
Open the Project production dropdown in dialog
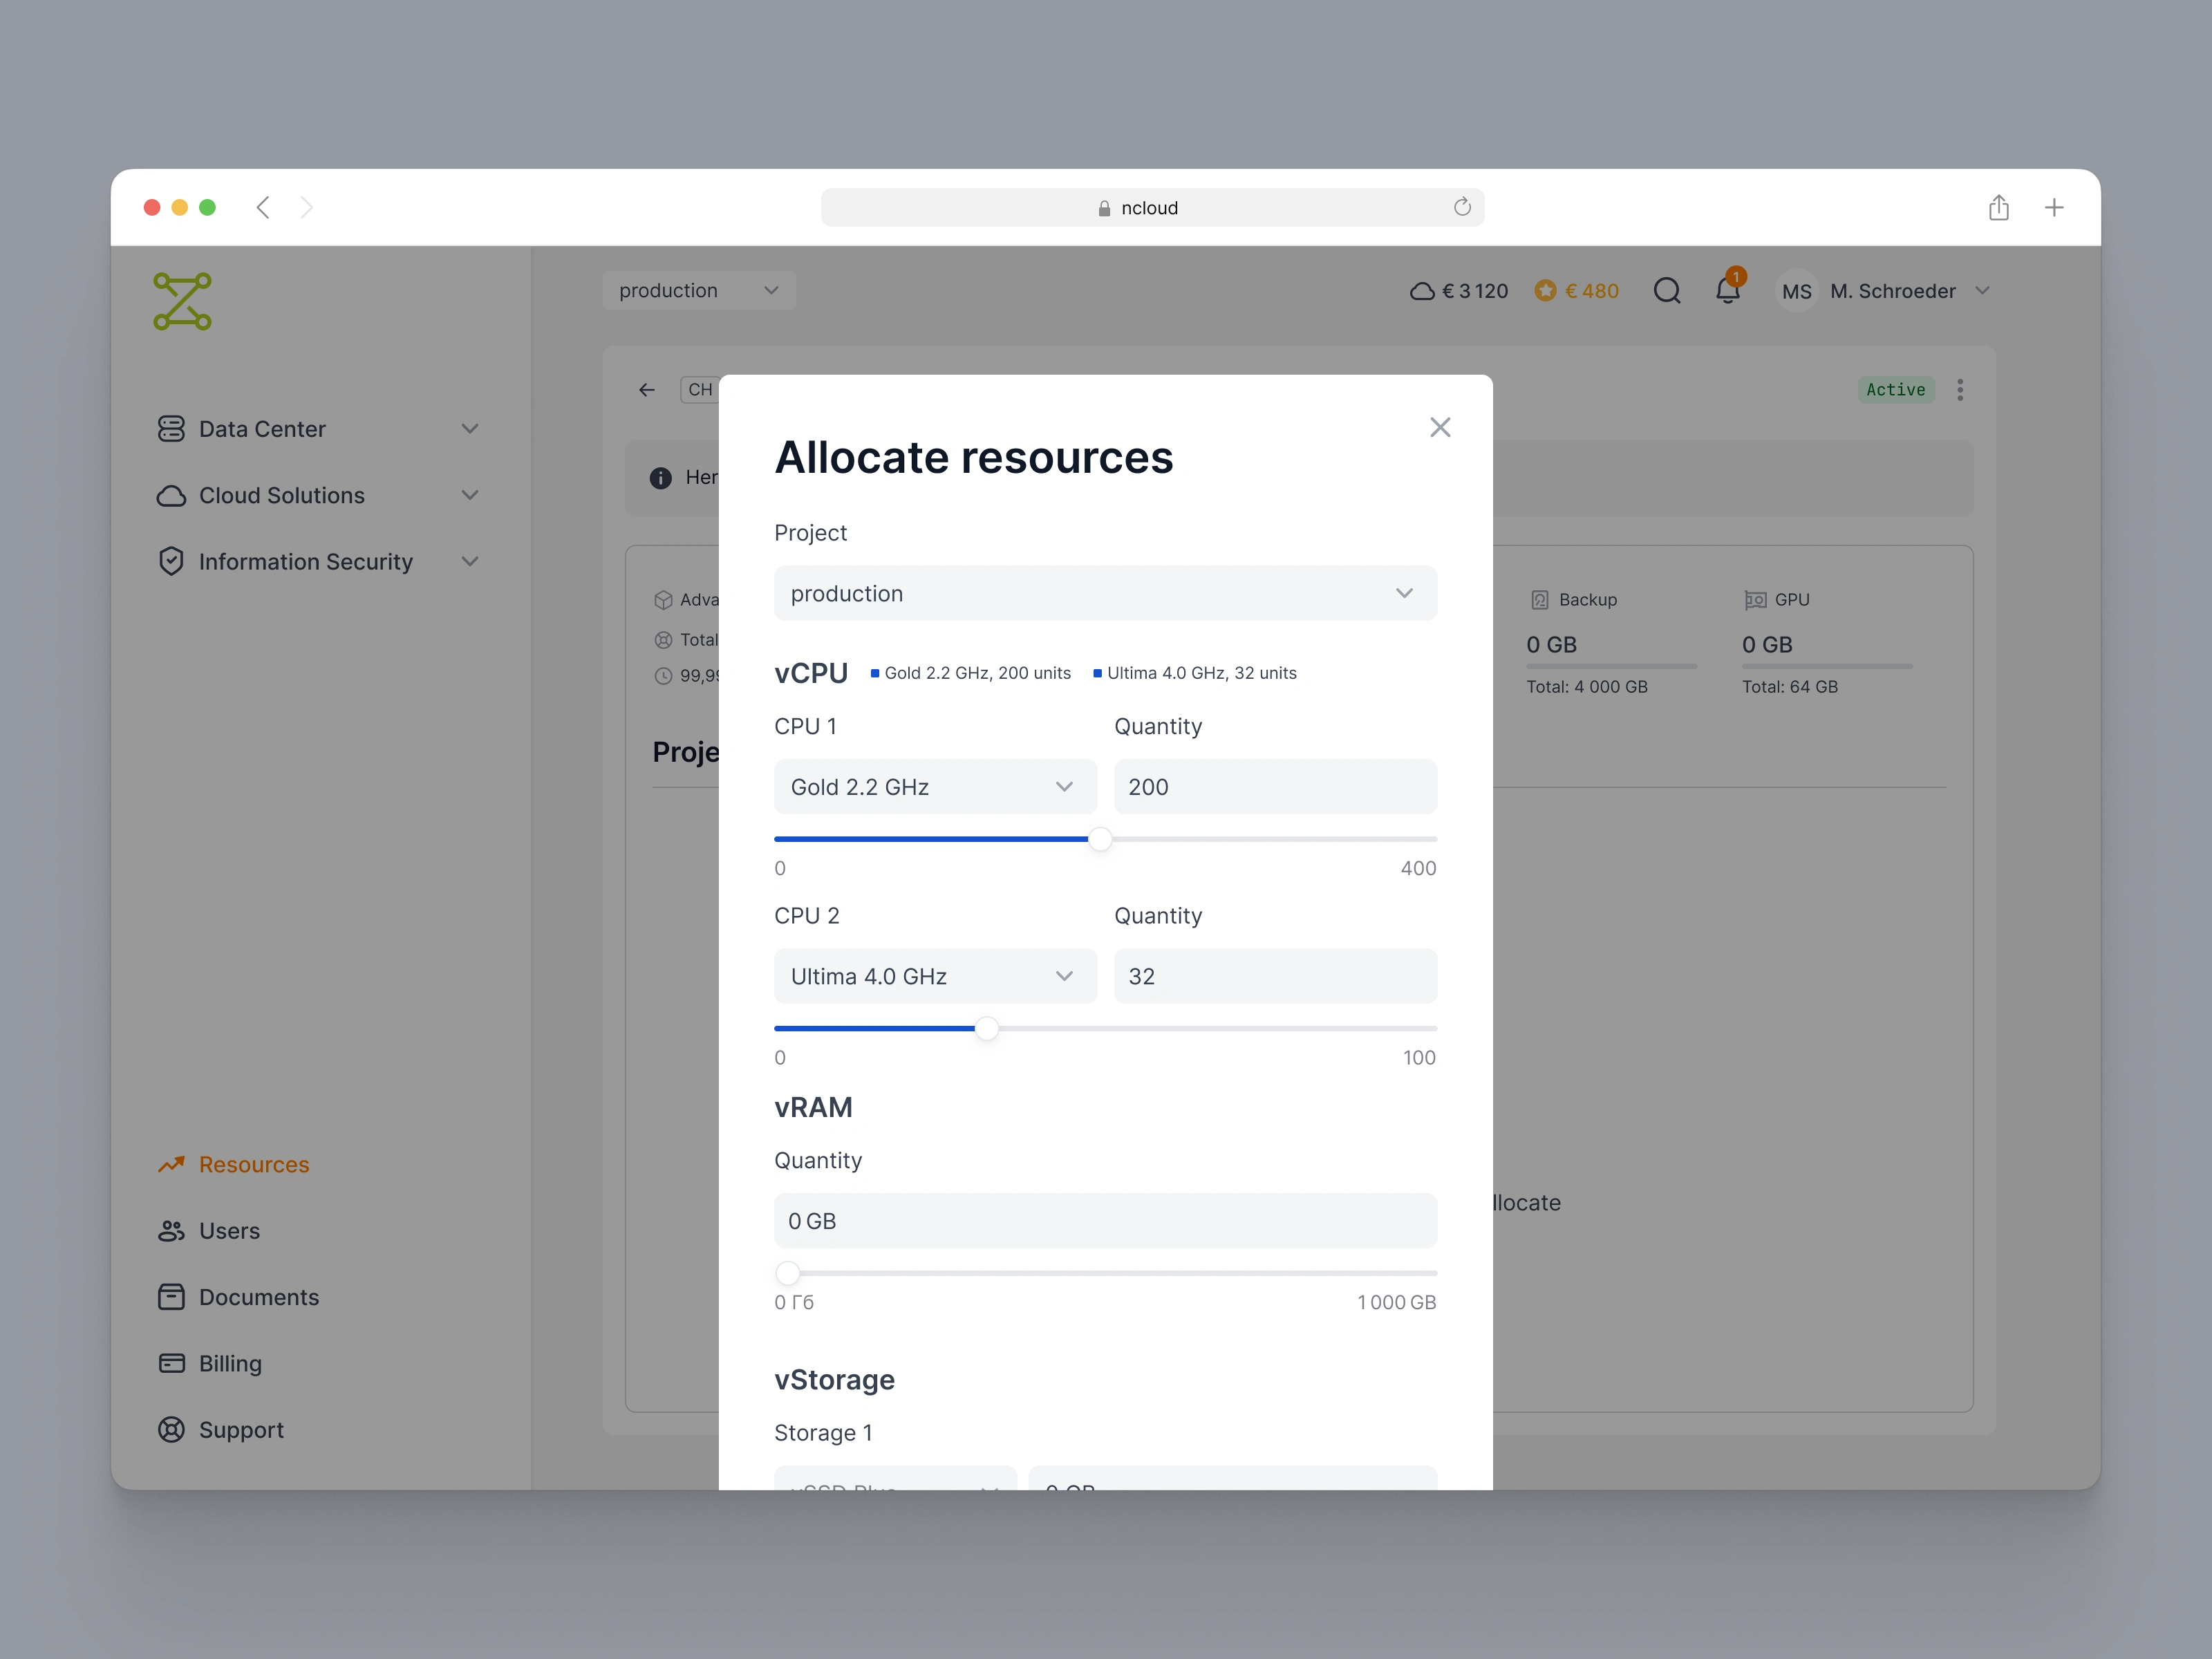(x=1105, y=593)
